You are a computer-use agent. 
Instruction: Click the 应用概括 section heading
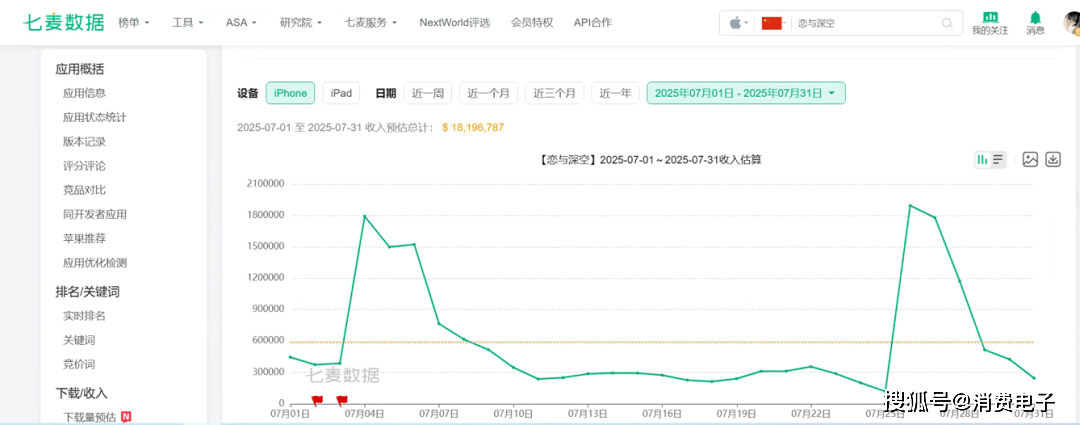80,69
